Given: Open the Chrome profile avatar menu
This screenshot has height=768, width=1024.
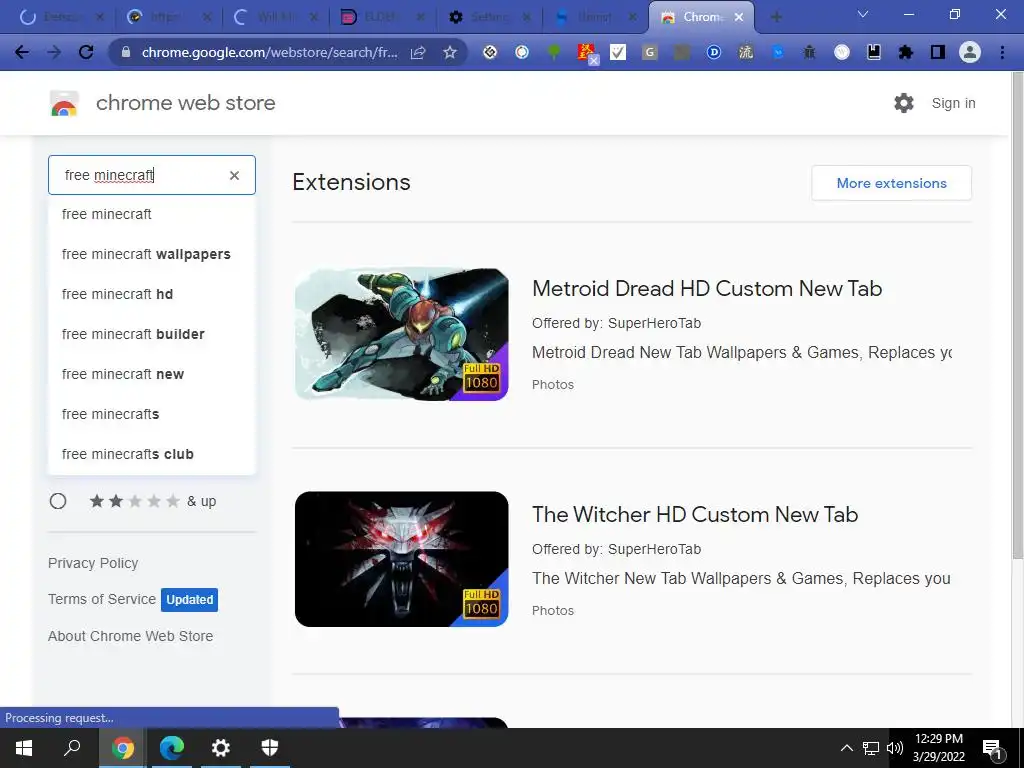Looking at the screenshot, I should (x=970, y=52).
